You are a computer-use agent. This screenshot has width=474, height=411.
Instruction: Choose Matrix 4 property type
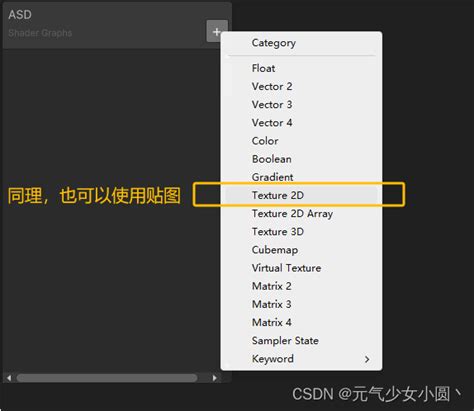[x=301, y=322]
